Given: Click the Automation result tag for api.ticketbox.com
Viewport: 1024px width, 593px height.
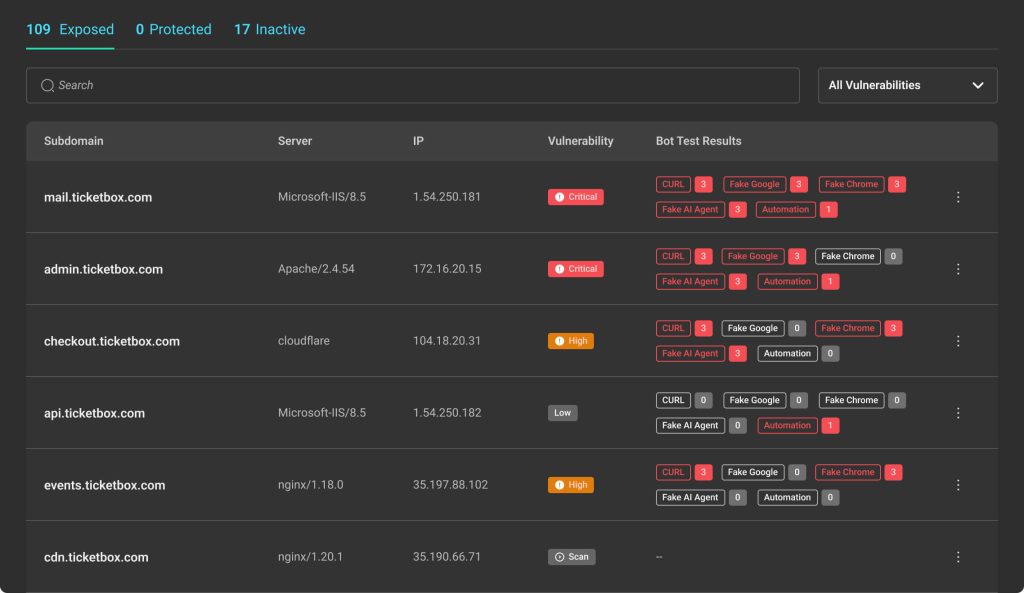Looking at the screenshot, I should (787, 425).
